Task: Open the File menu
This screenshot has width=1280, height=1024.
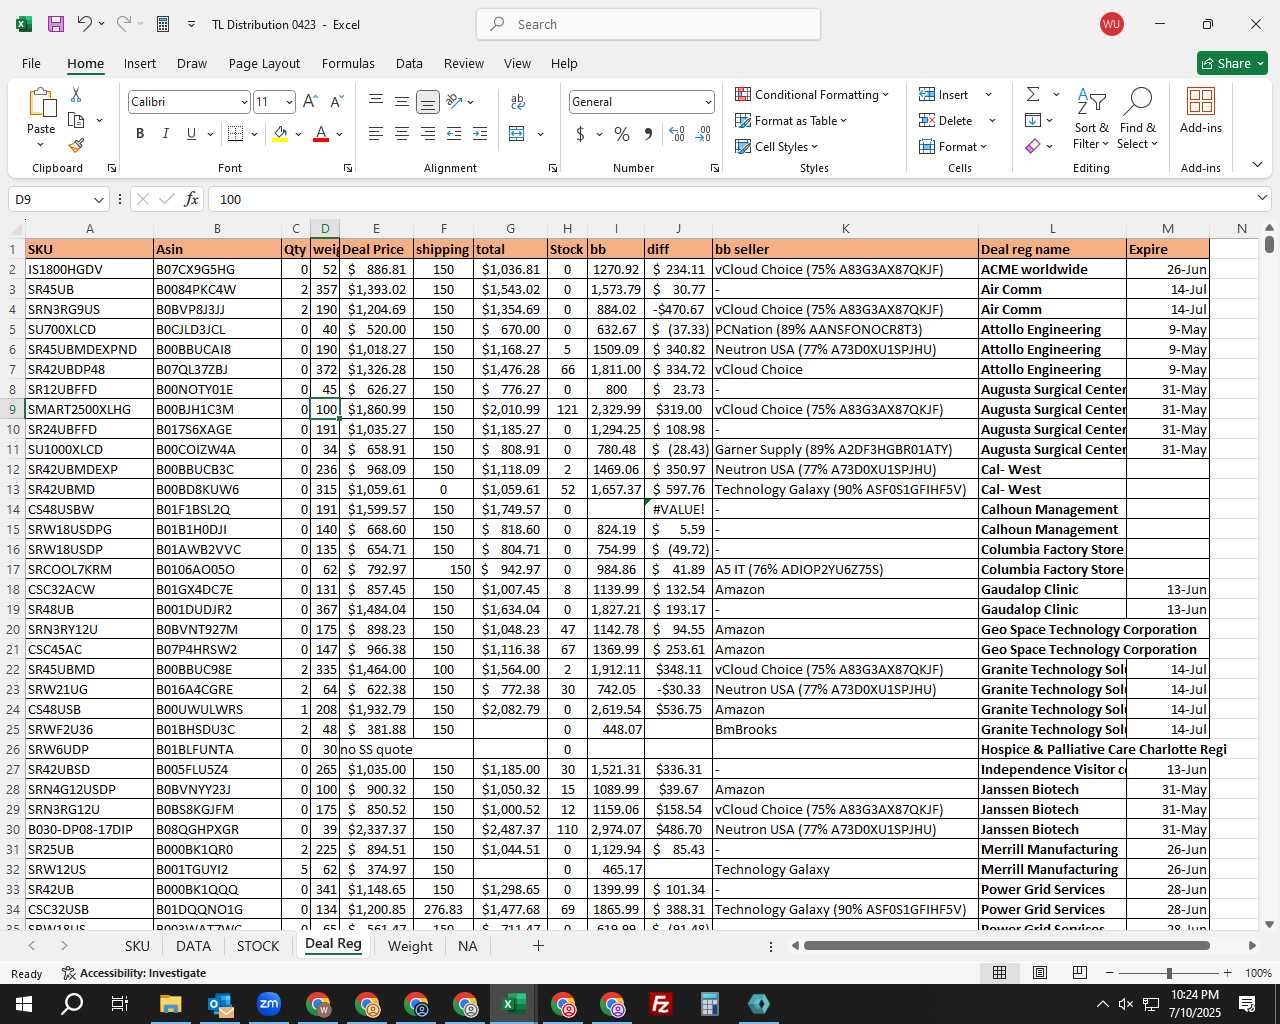Action: pos(31,63)
